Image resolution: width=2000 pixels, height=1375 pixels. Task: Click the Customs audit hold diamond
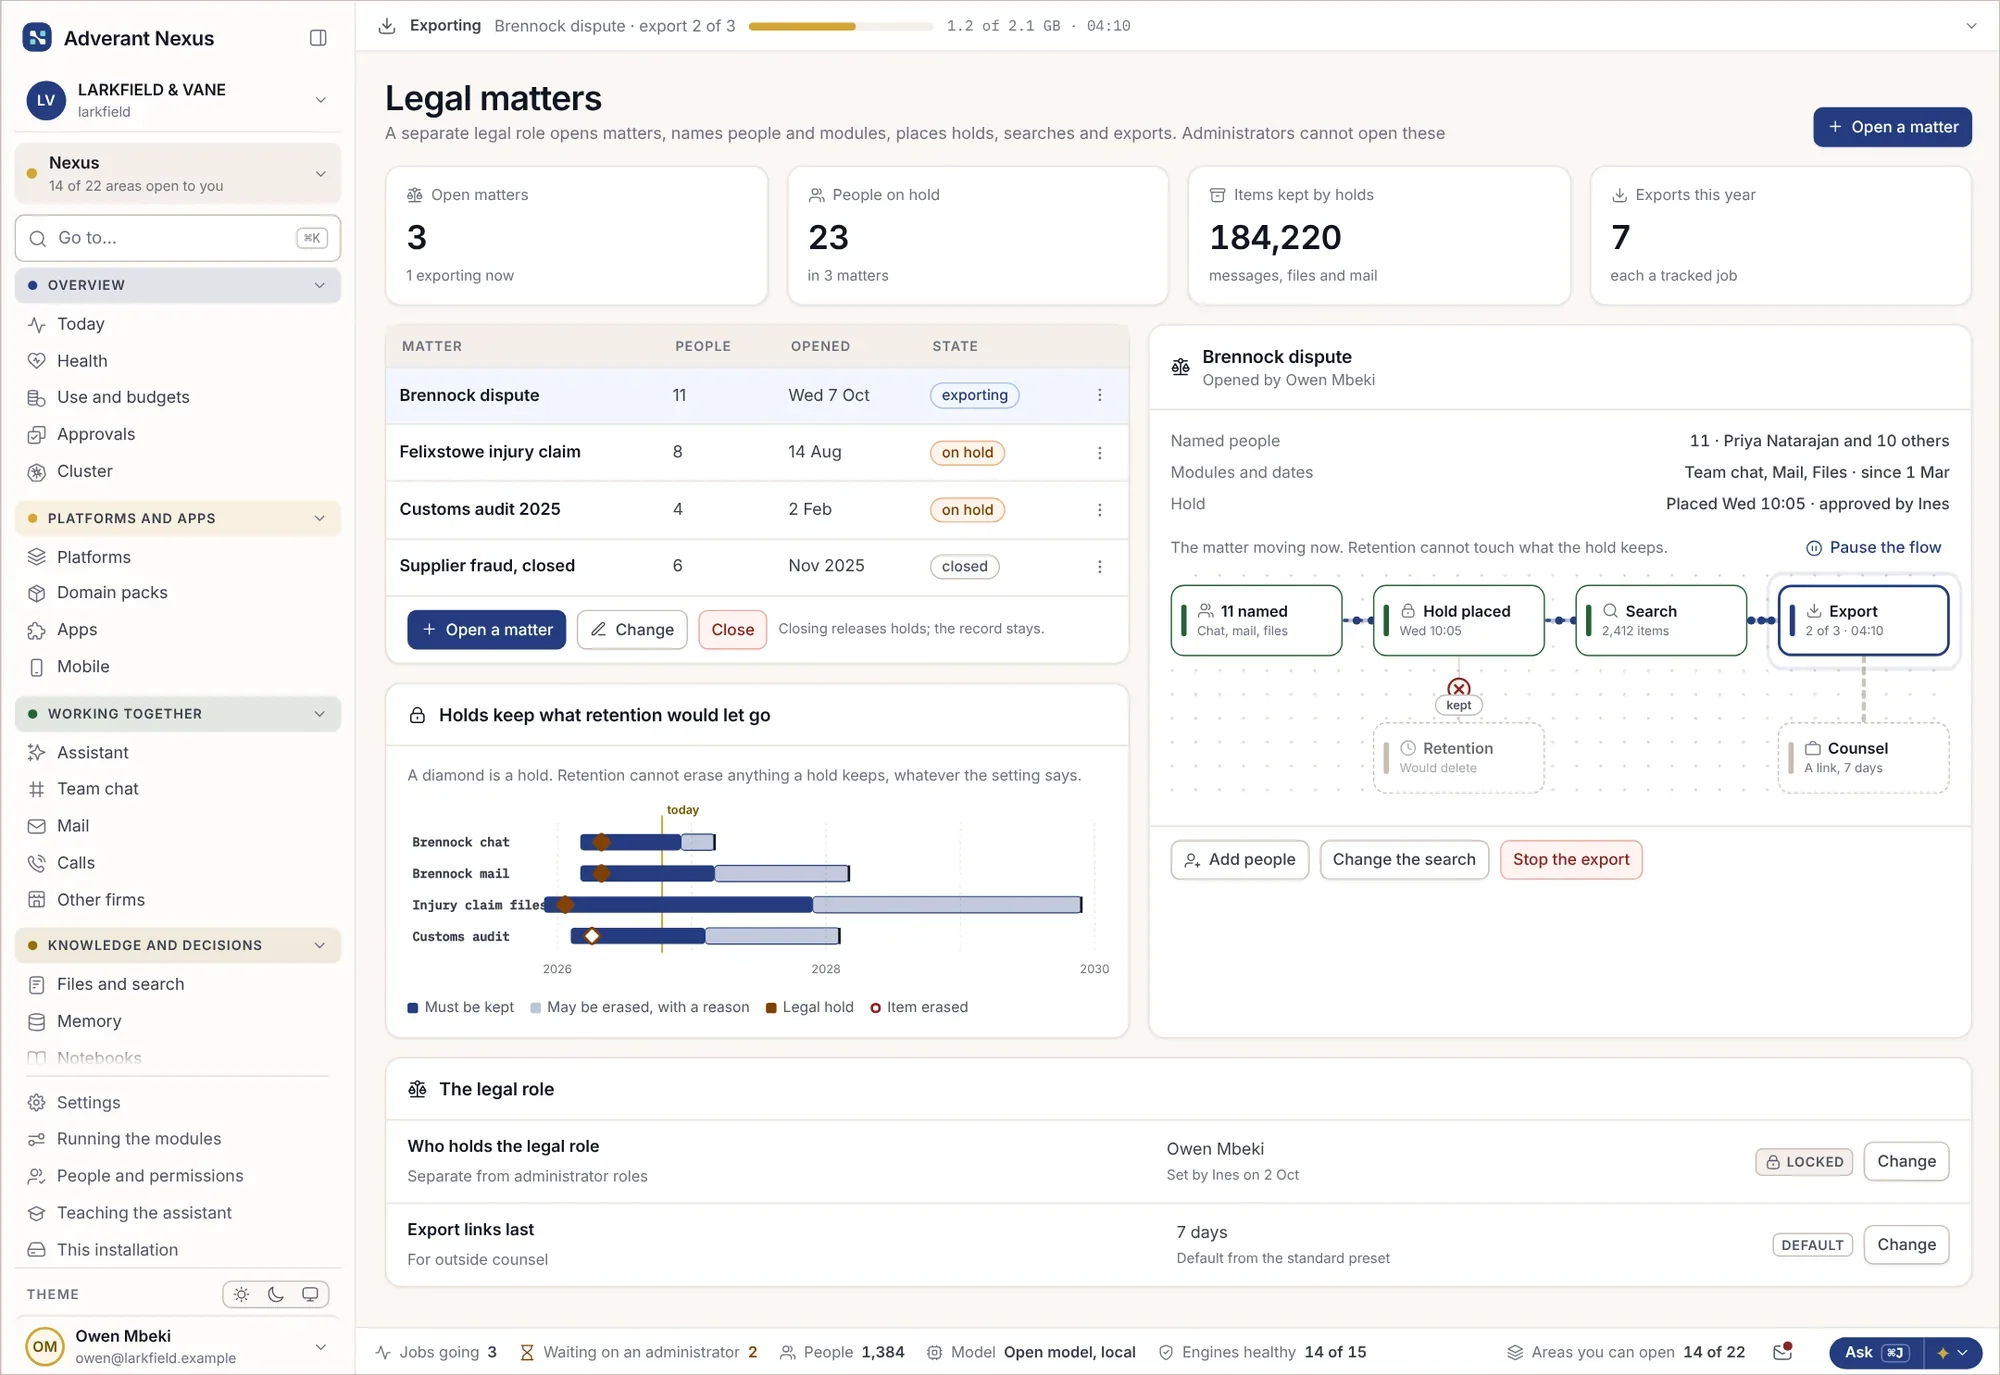point(592,936)
